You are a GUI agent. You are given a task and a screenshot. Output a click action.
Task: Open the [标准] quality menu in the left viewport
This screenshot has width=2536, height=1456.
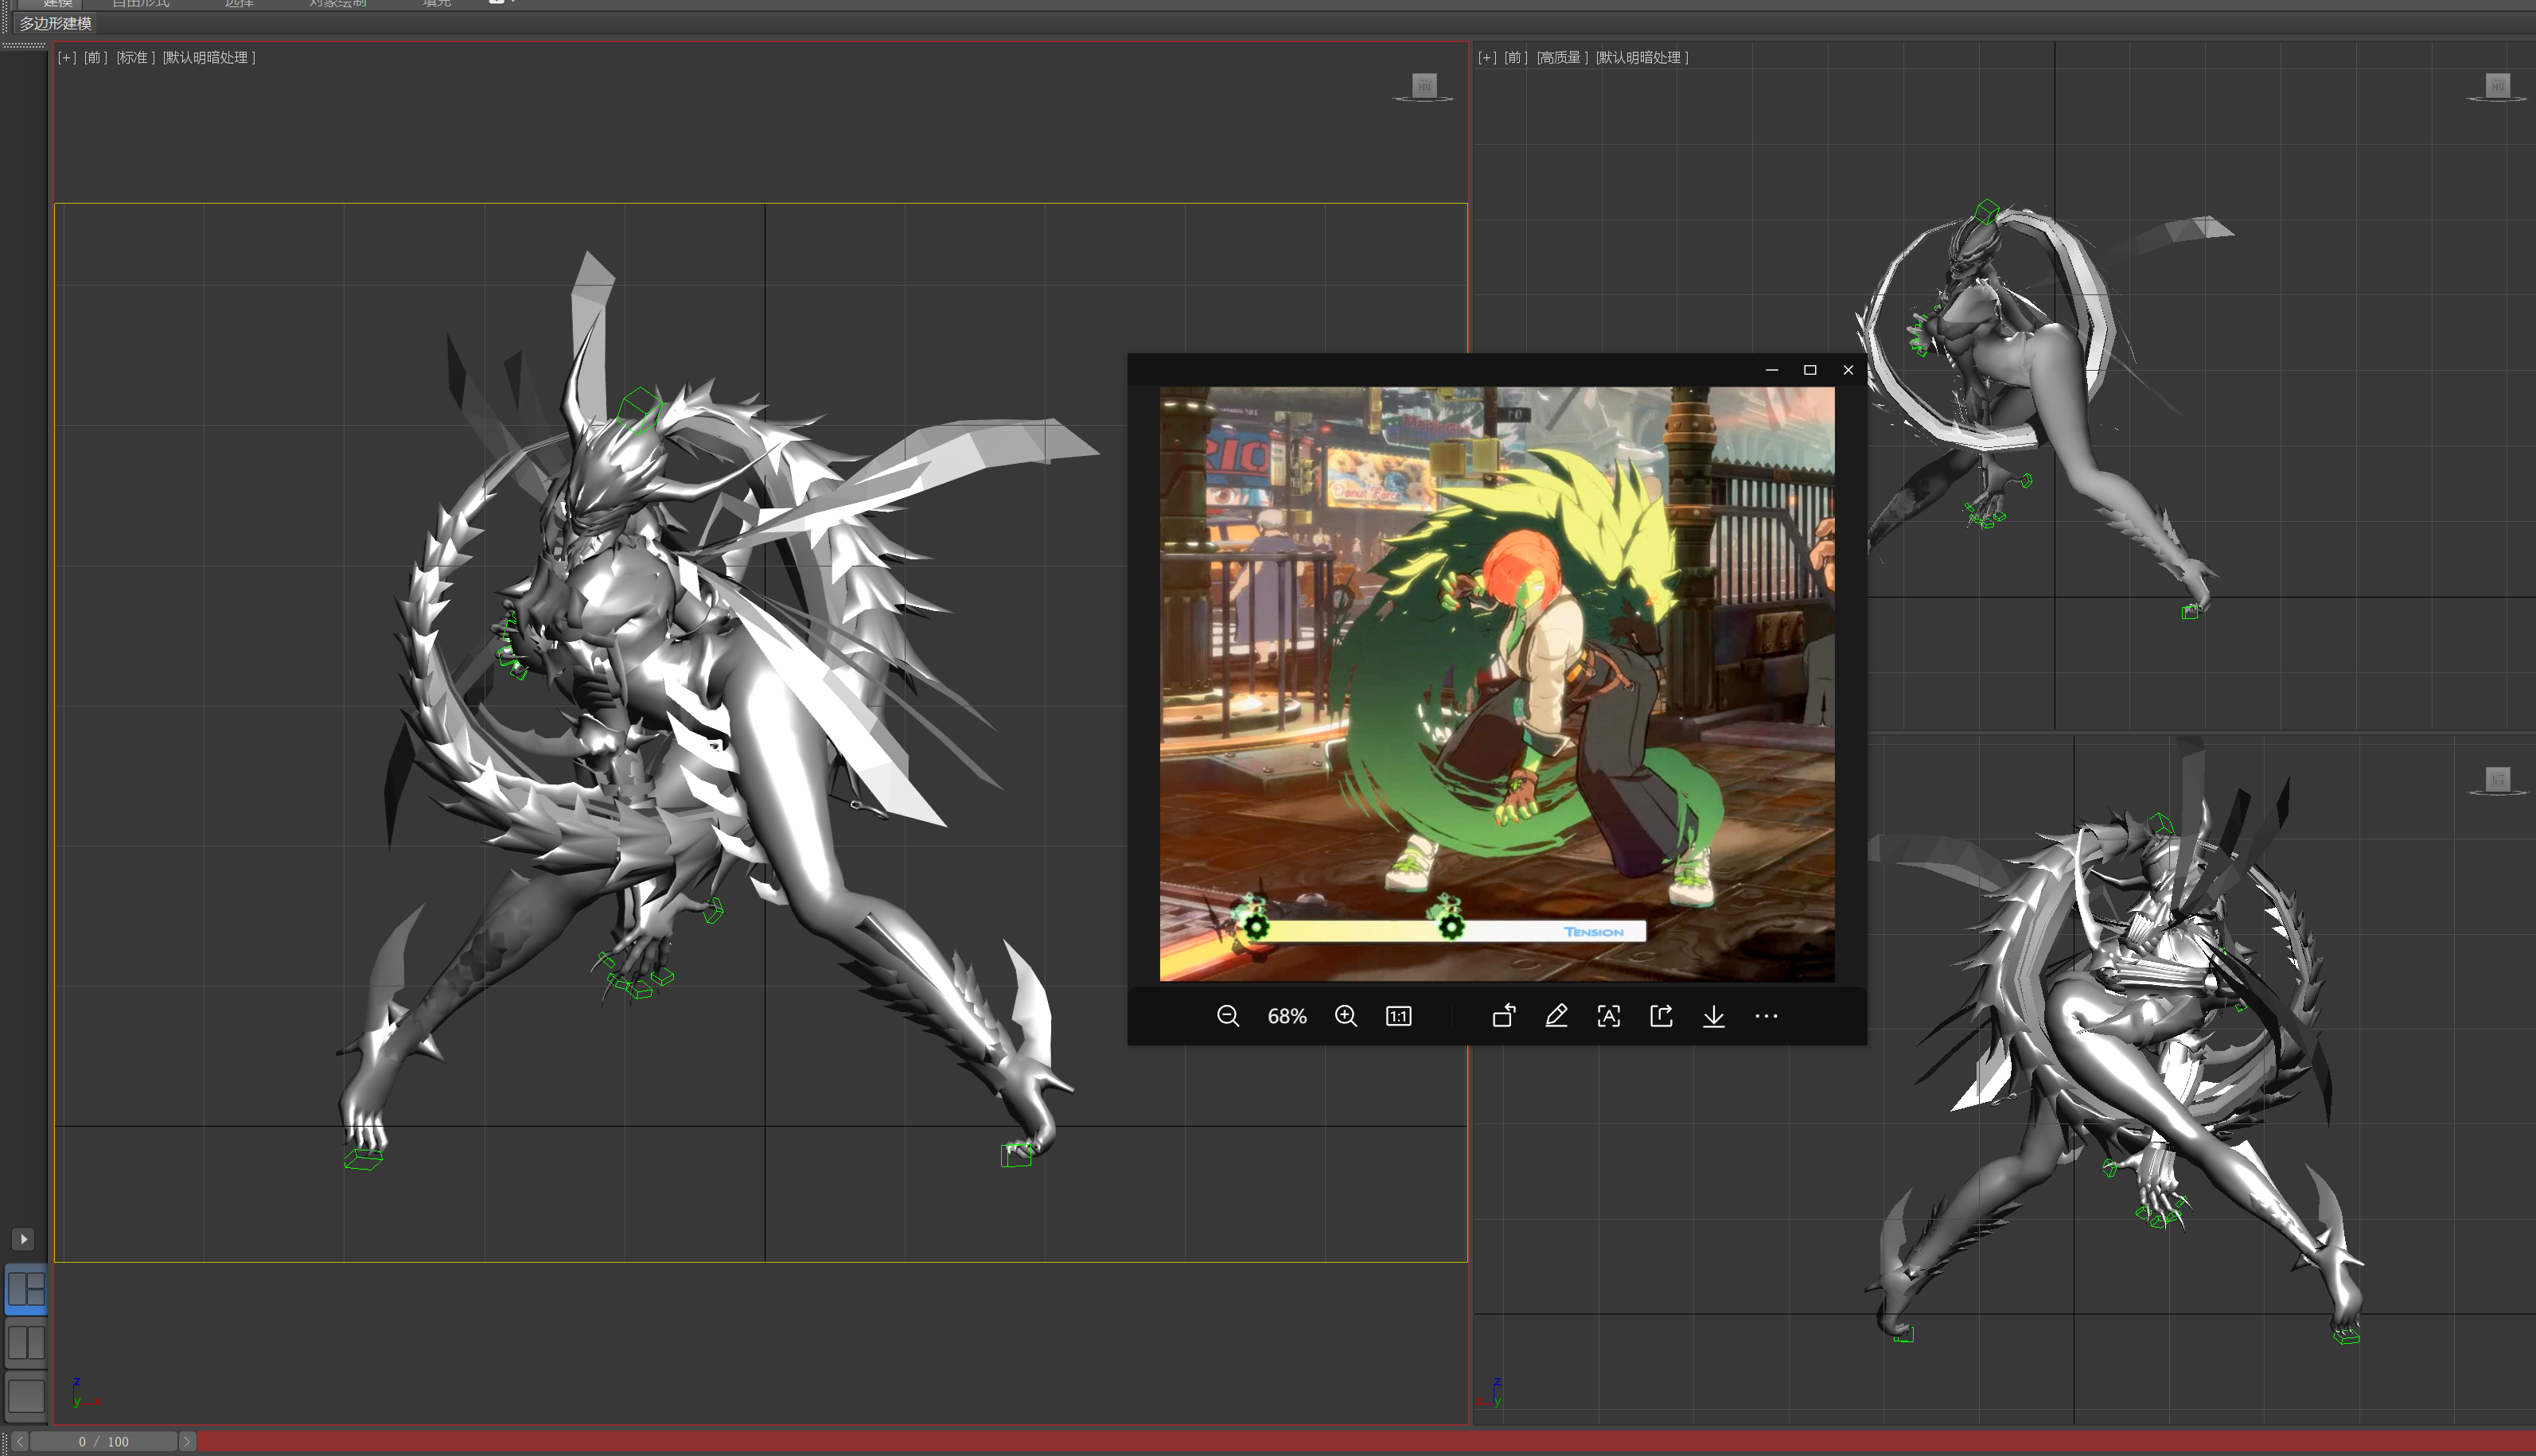coord(135,58)
